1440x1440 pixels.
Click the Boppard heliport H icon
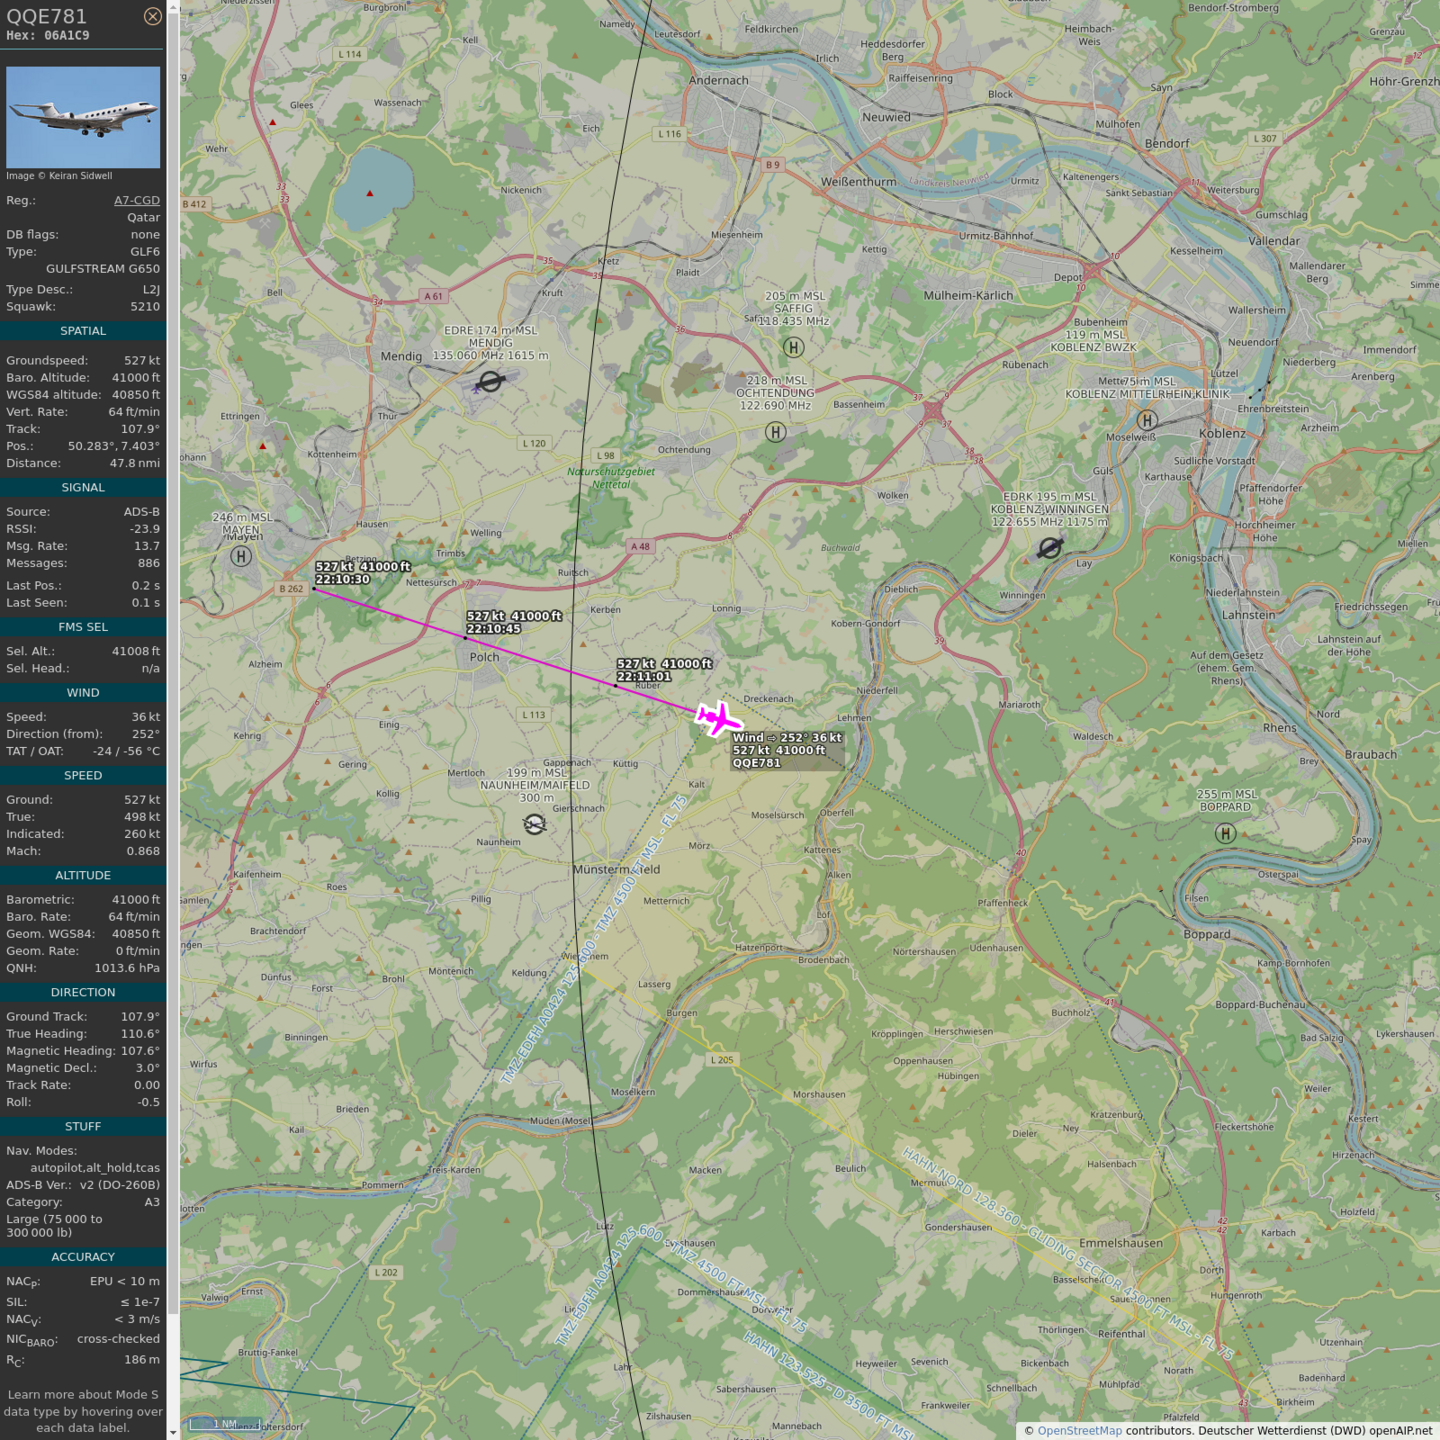coord(1225,833)
